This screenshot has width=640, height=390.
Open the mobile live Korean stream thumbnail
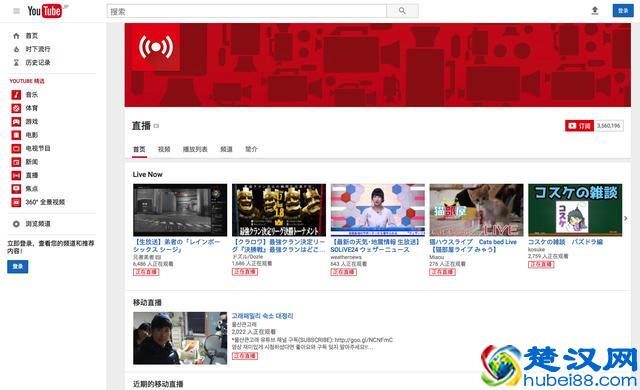(x=180, y=338)
